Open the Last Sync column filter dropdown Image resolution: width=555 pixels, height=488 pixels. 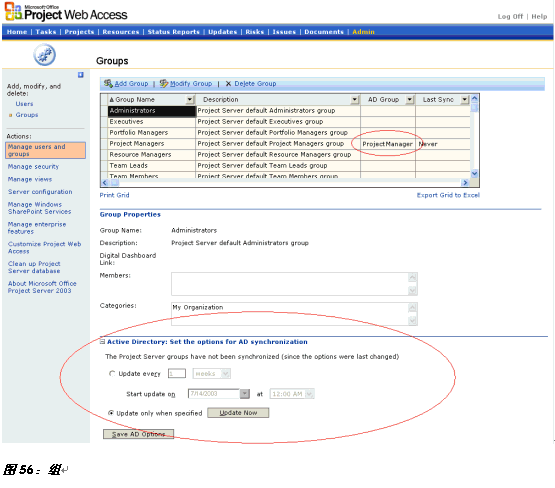465,100
